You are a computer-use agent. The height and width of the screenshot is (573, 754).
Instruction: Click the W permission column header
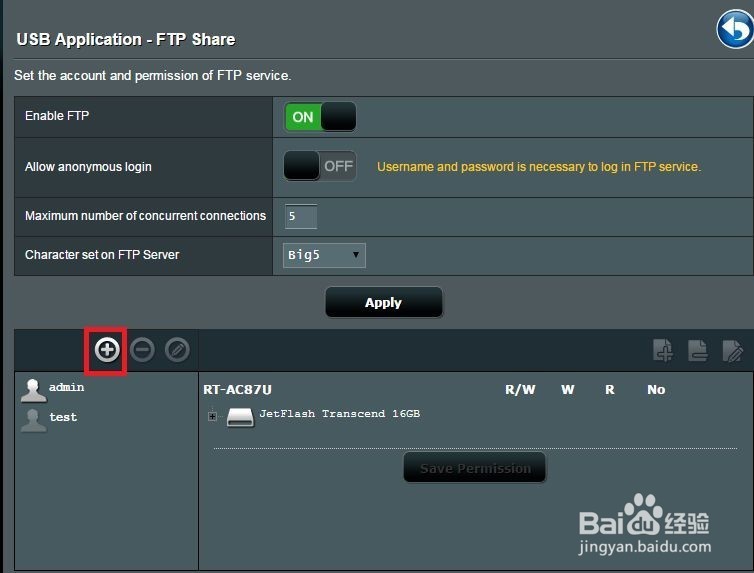tap(568, 389)
